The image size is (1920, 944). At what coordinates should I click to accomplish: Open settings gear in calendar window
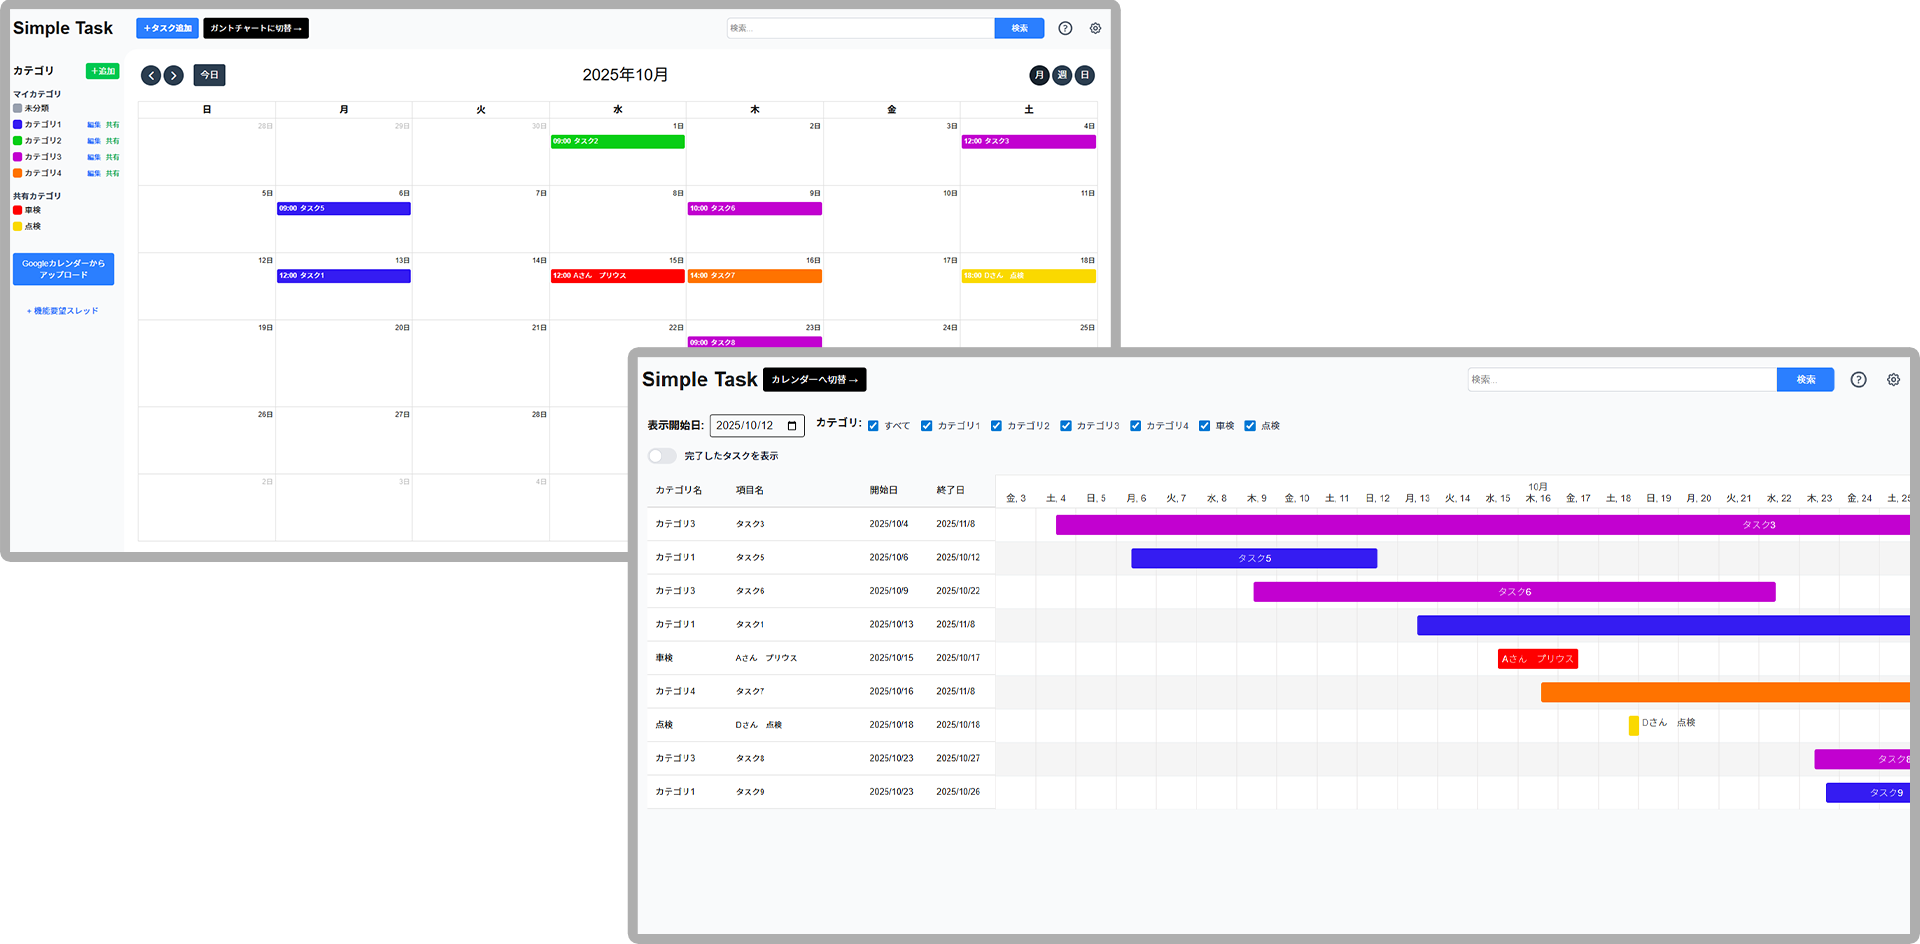[x=1095, y=28]
